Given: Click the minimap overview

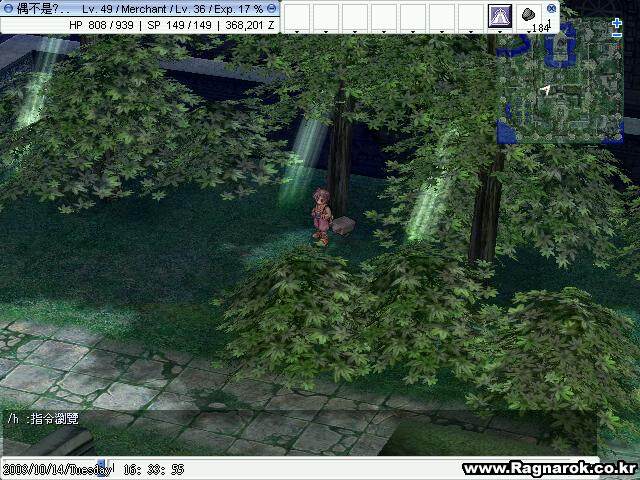Looking at the screenshot, I should pyautogui.click(x=560, y=83).
